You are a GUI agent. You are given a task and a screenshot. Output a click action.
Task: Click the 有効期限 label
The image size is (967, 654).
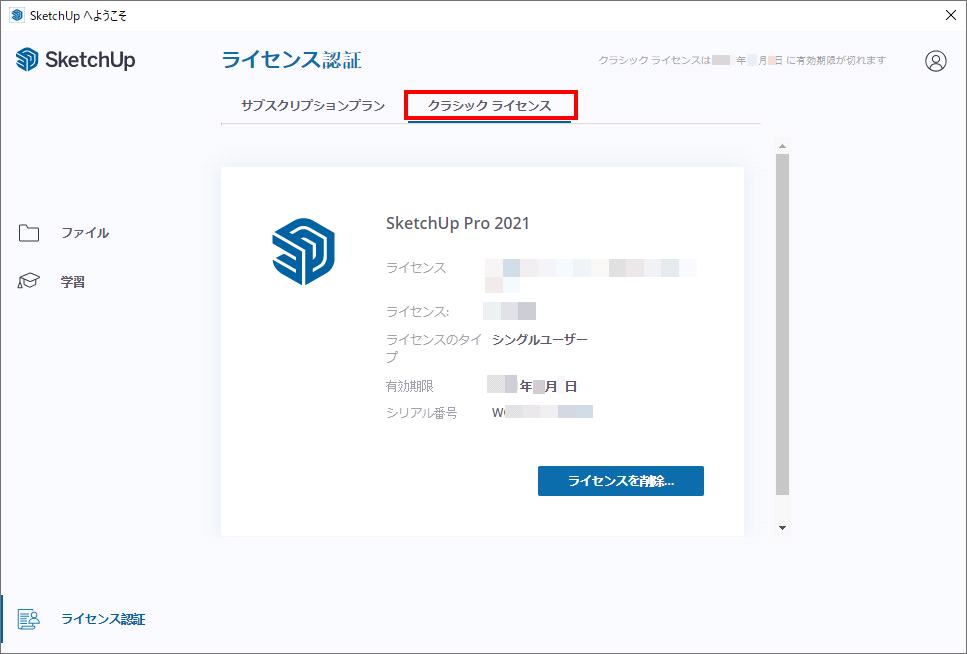pos(409,386)
